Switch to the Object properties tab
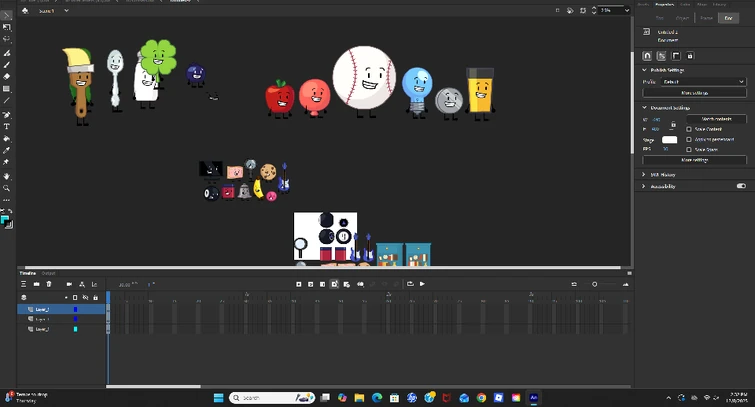 682,18
